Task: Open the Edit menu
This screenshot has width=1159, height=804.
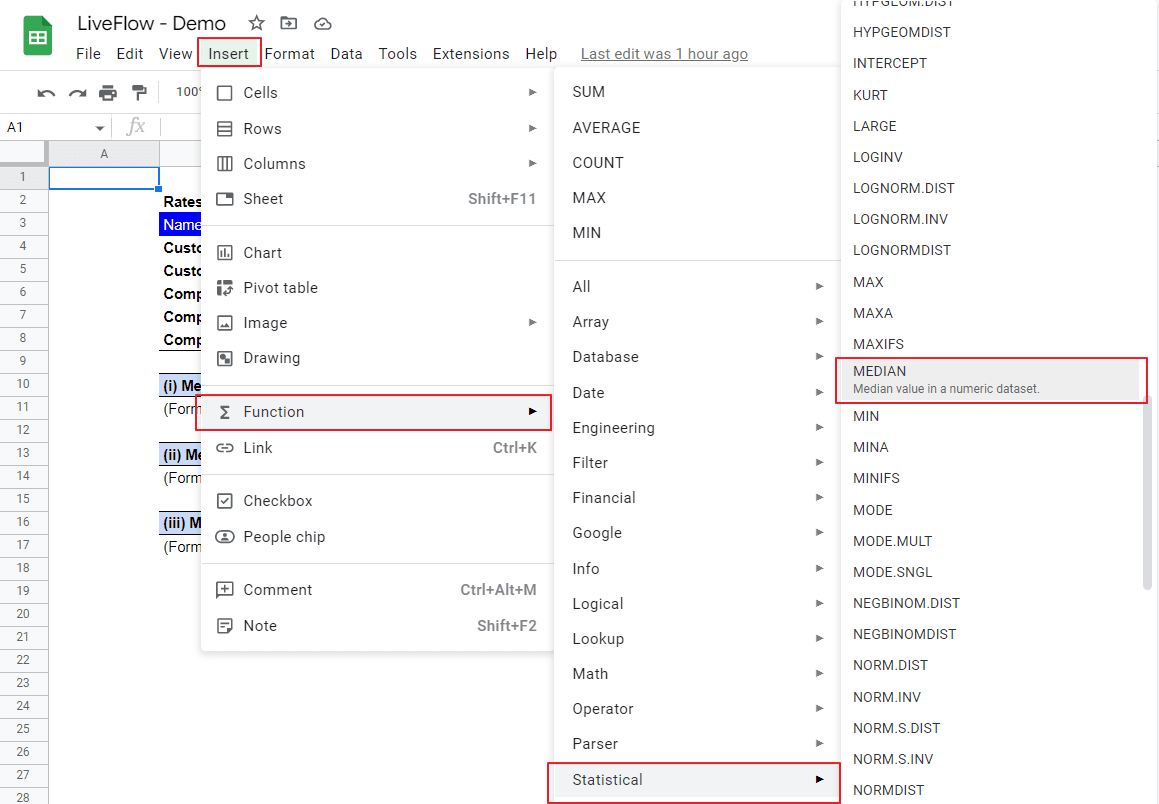Action: coord(129,54)
